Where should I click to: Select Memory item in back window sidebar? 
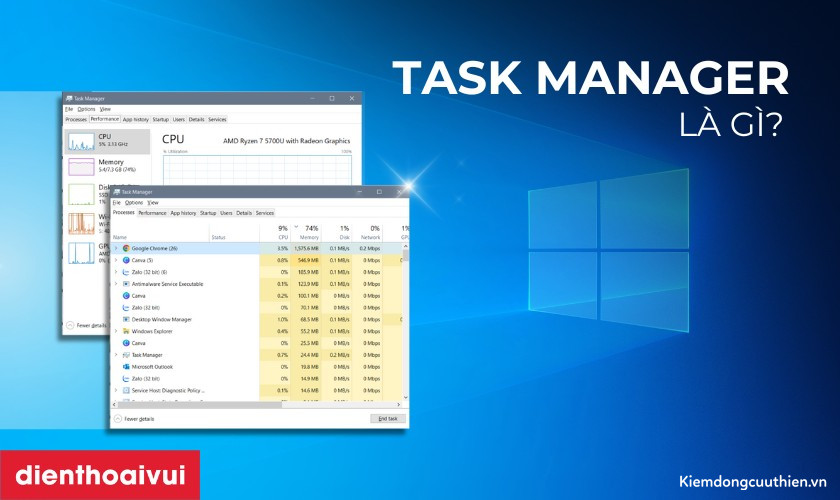point(108,166)
